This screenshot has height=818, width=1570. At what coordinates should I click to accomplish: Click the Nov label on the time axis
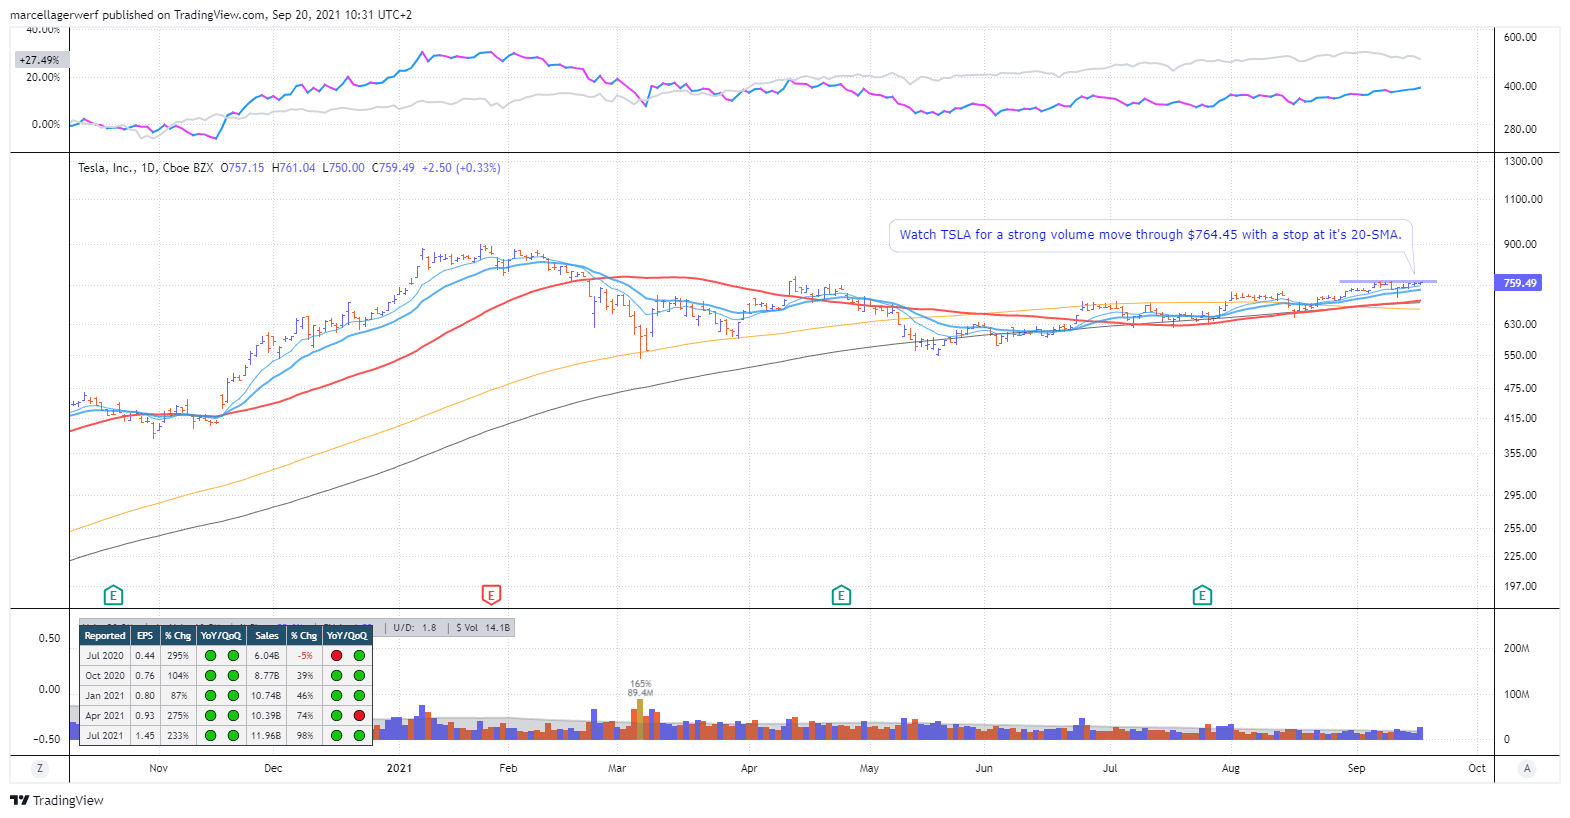pos(158,768)
